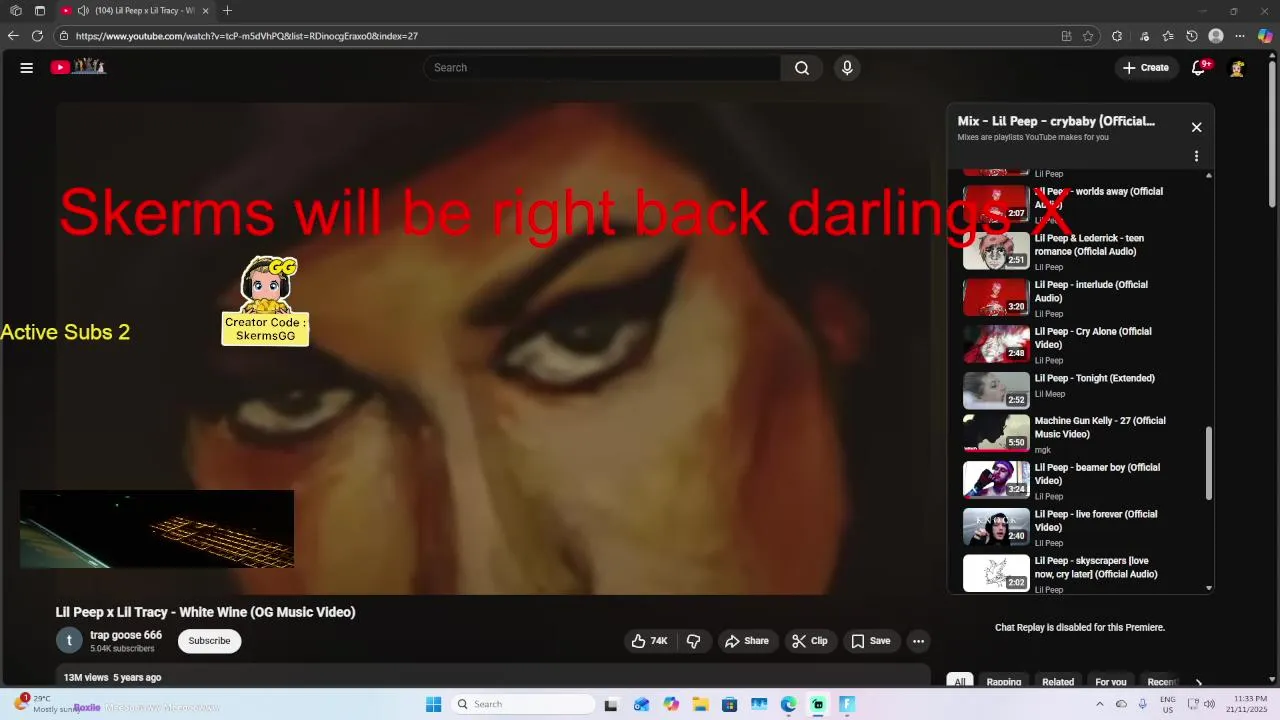Open the Copilot sidebar icon
The width and height of the screenshot is (1280, 720).
(1265, 36)
